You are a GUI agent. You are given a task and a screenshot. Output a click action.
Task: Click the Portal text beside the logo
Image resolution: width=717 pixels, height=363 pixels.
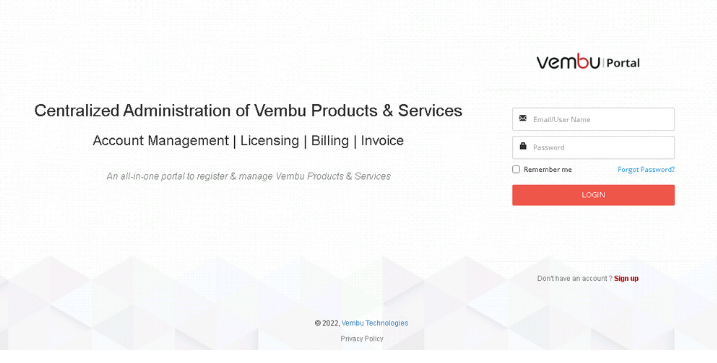[623, 63]
